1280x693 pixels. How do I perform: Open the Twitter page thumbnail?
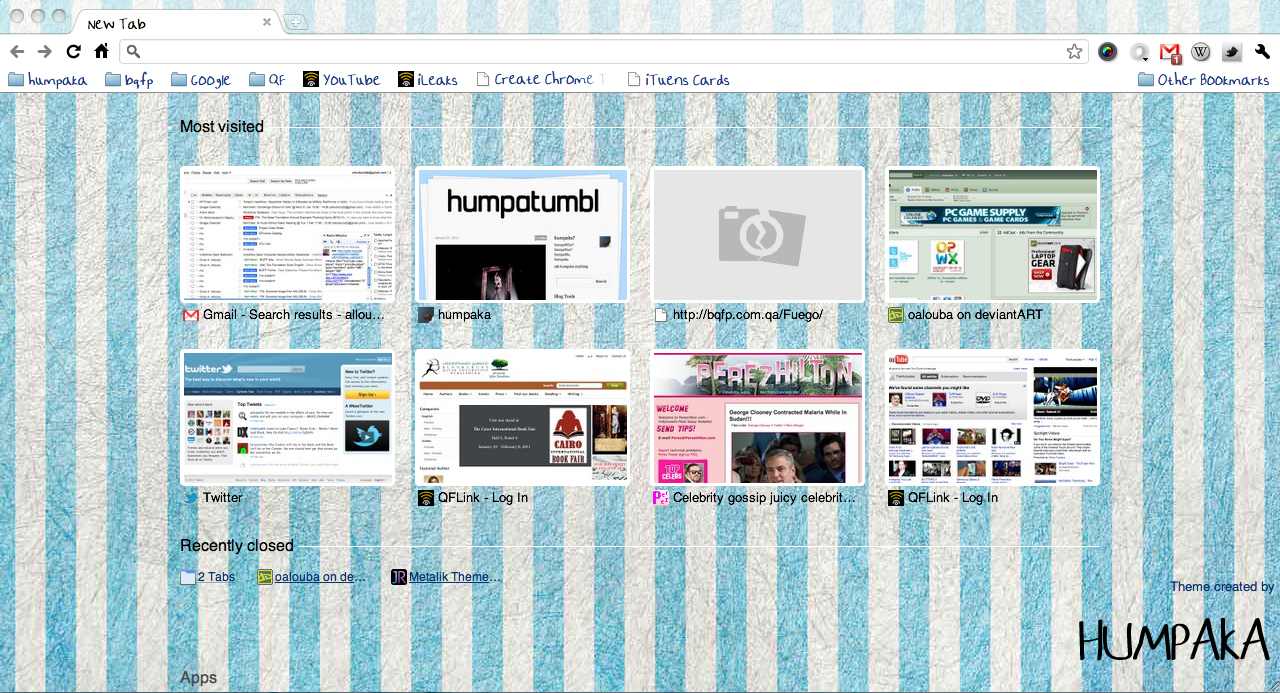coord(287,417)
